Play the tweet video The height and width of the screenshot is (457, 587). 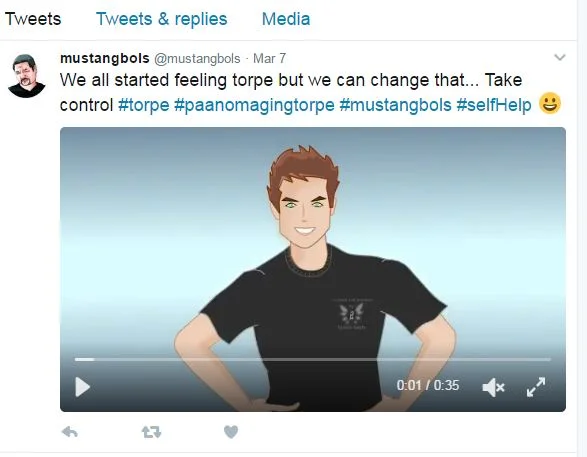(82, 387)
